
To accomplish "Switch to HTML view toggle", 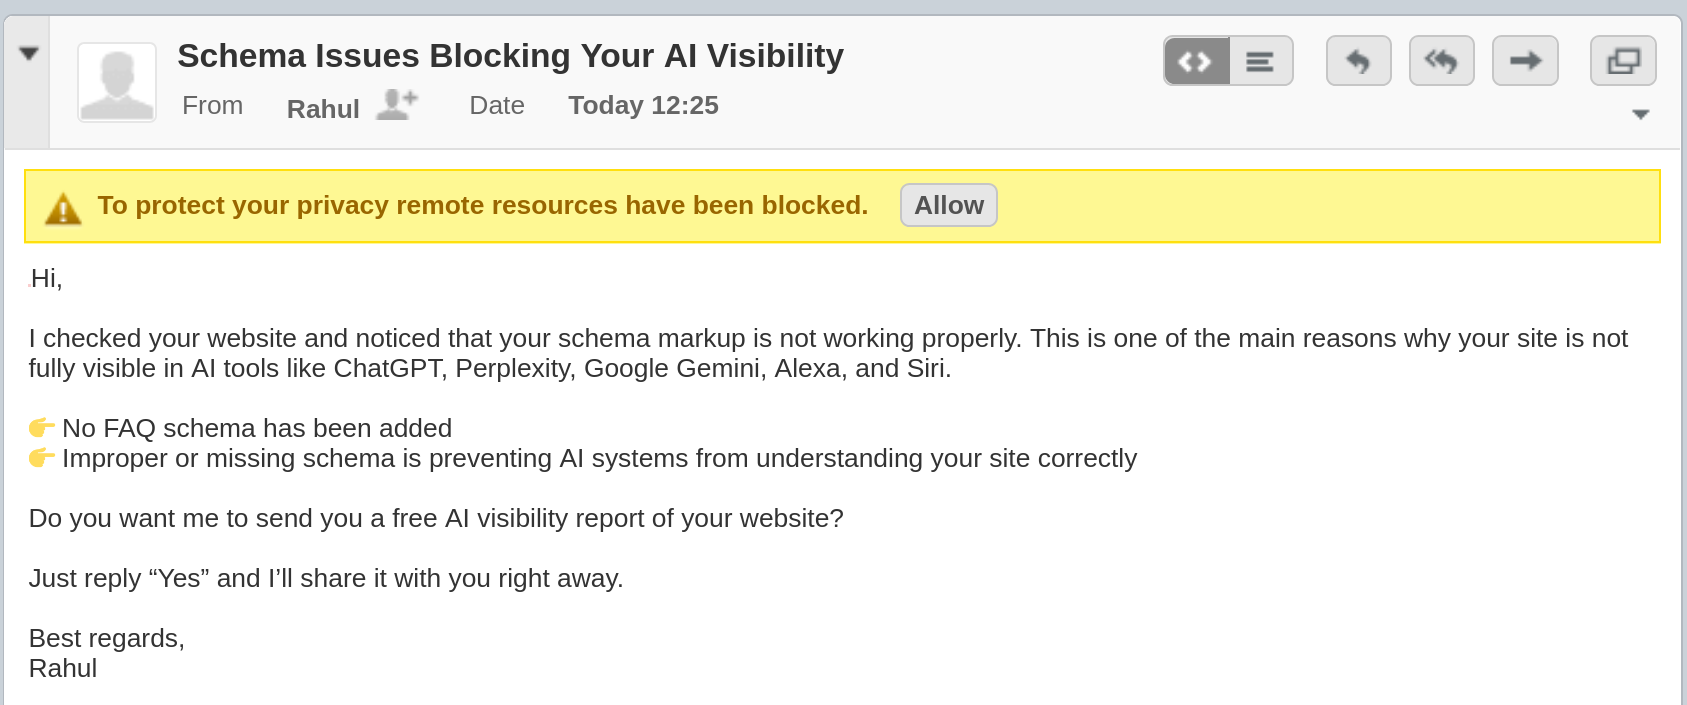I will pyautogui.click(x=1196, y=61).
